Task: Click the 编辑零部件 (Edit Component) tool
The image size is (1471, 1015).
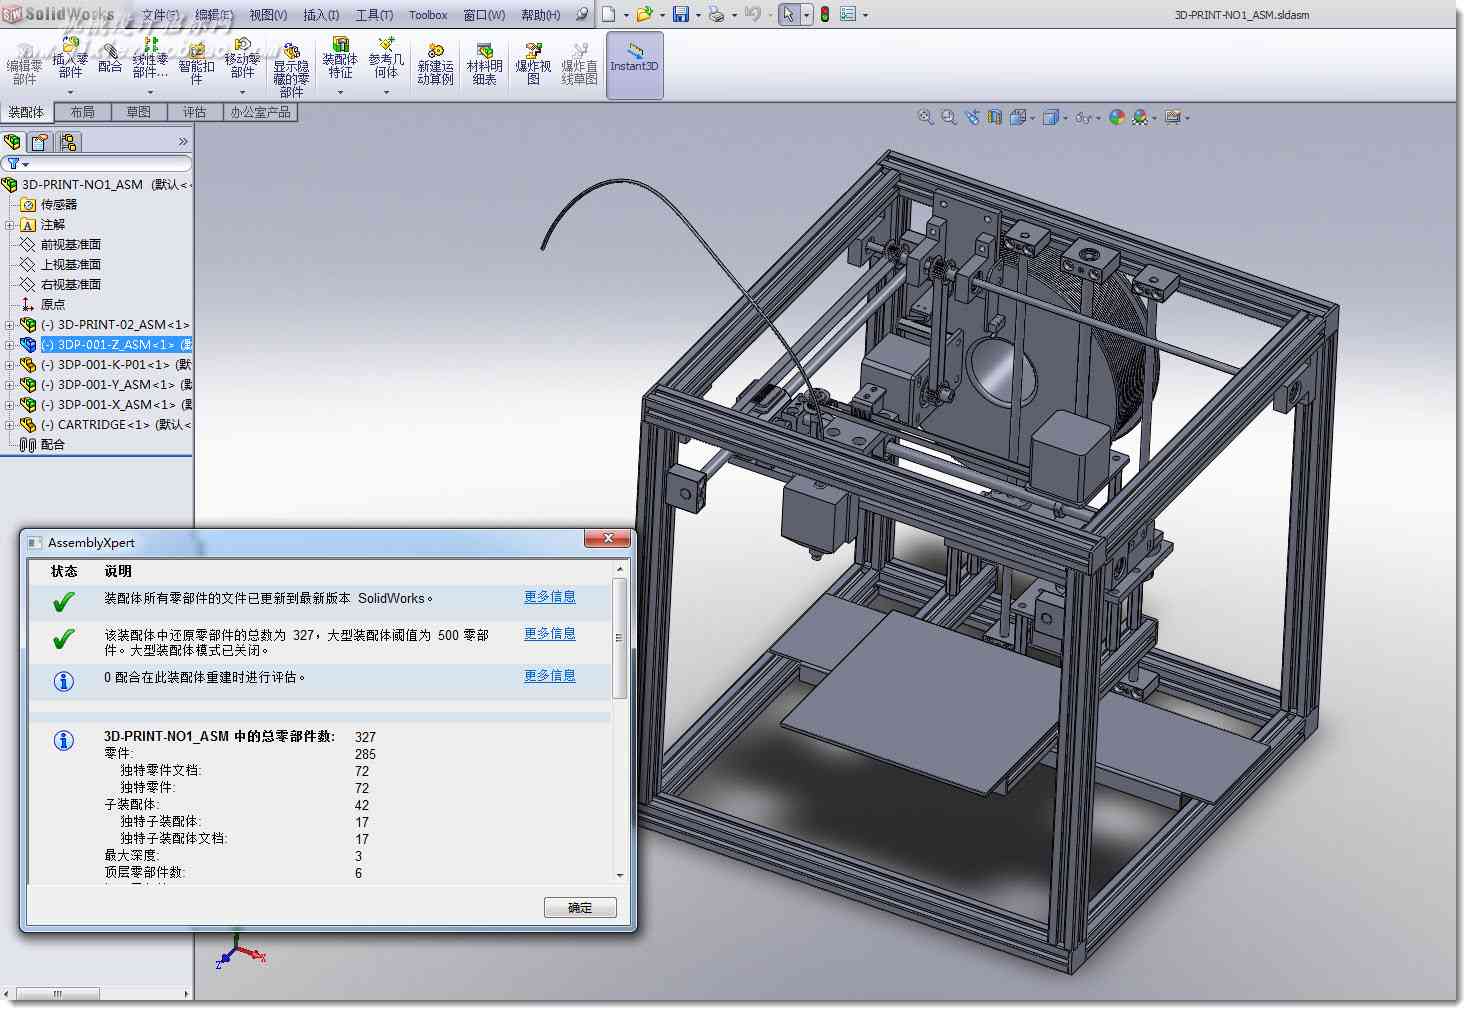Action: pos(24,66)
